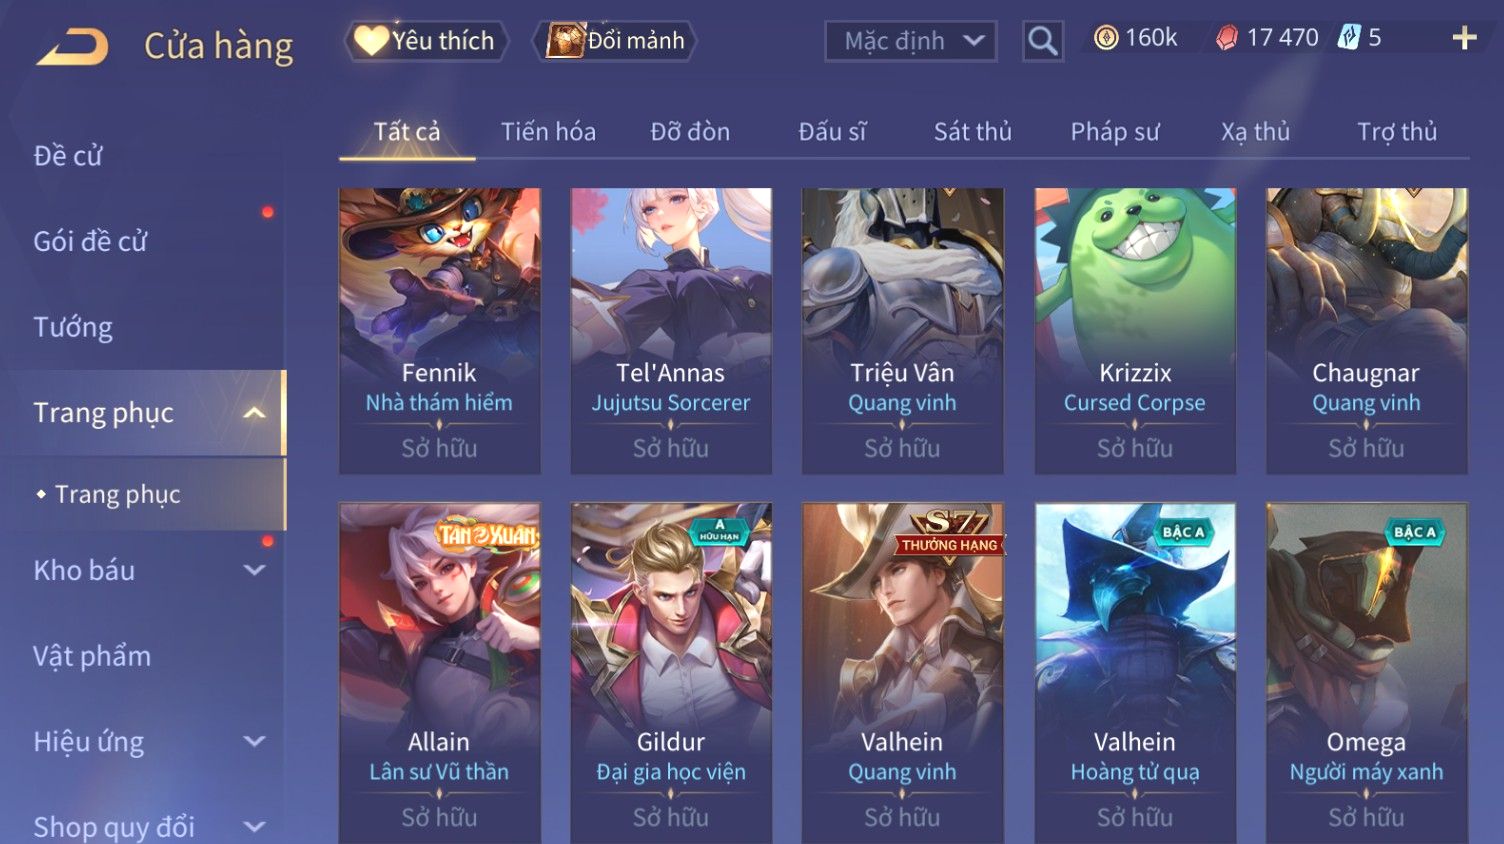Open favorites with heart icon Yêu thích
The image size is (1504, 844).
(x=427, y=41)
